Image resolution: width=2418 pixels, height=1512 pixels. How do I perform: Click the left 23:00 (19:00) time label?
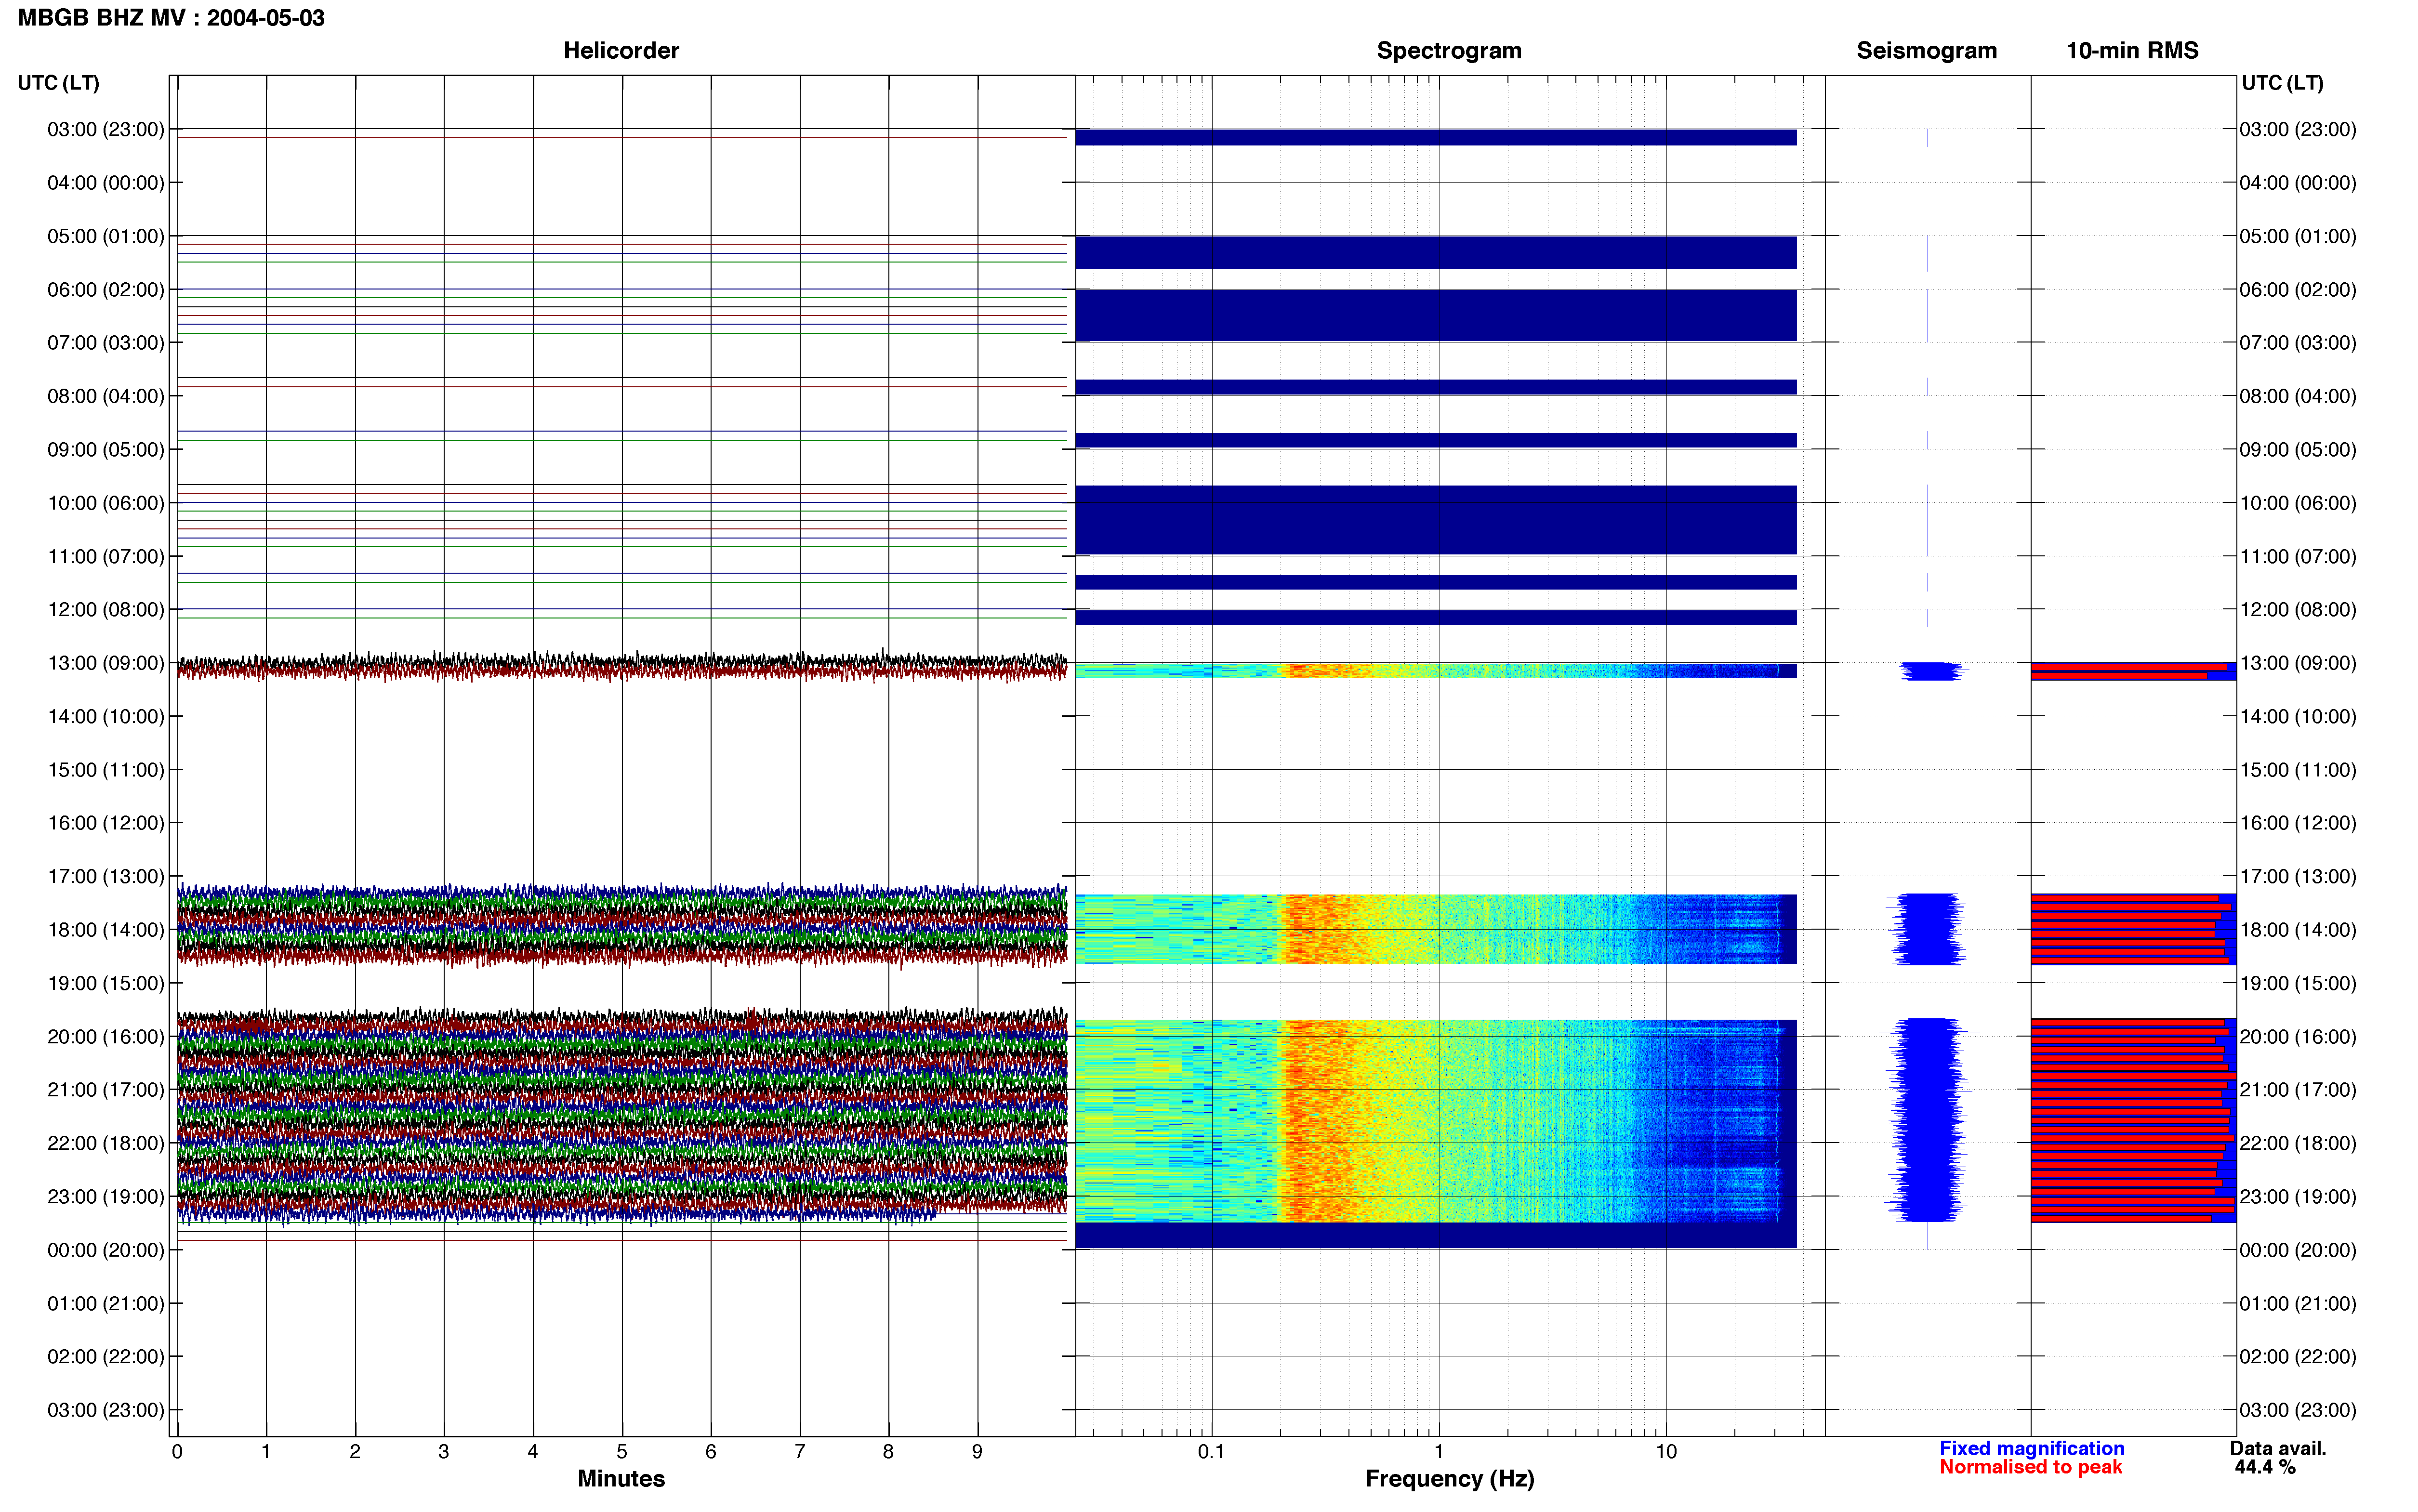(106, 1197)
